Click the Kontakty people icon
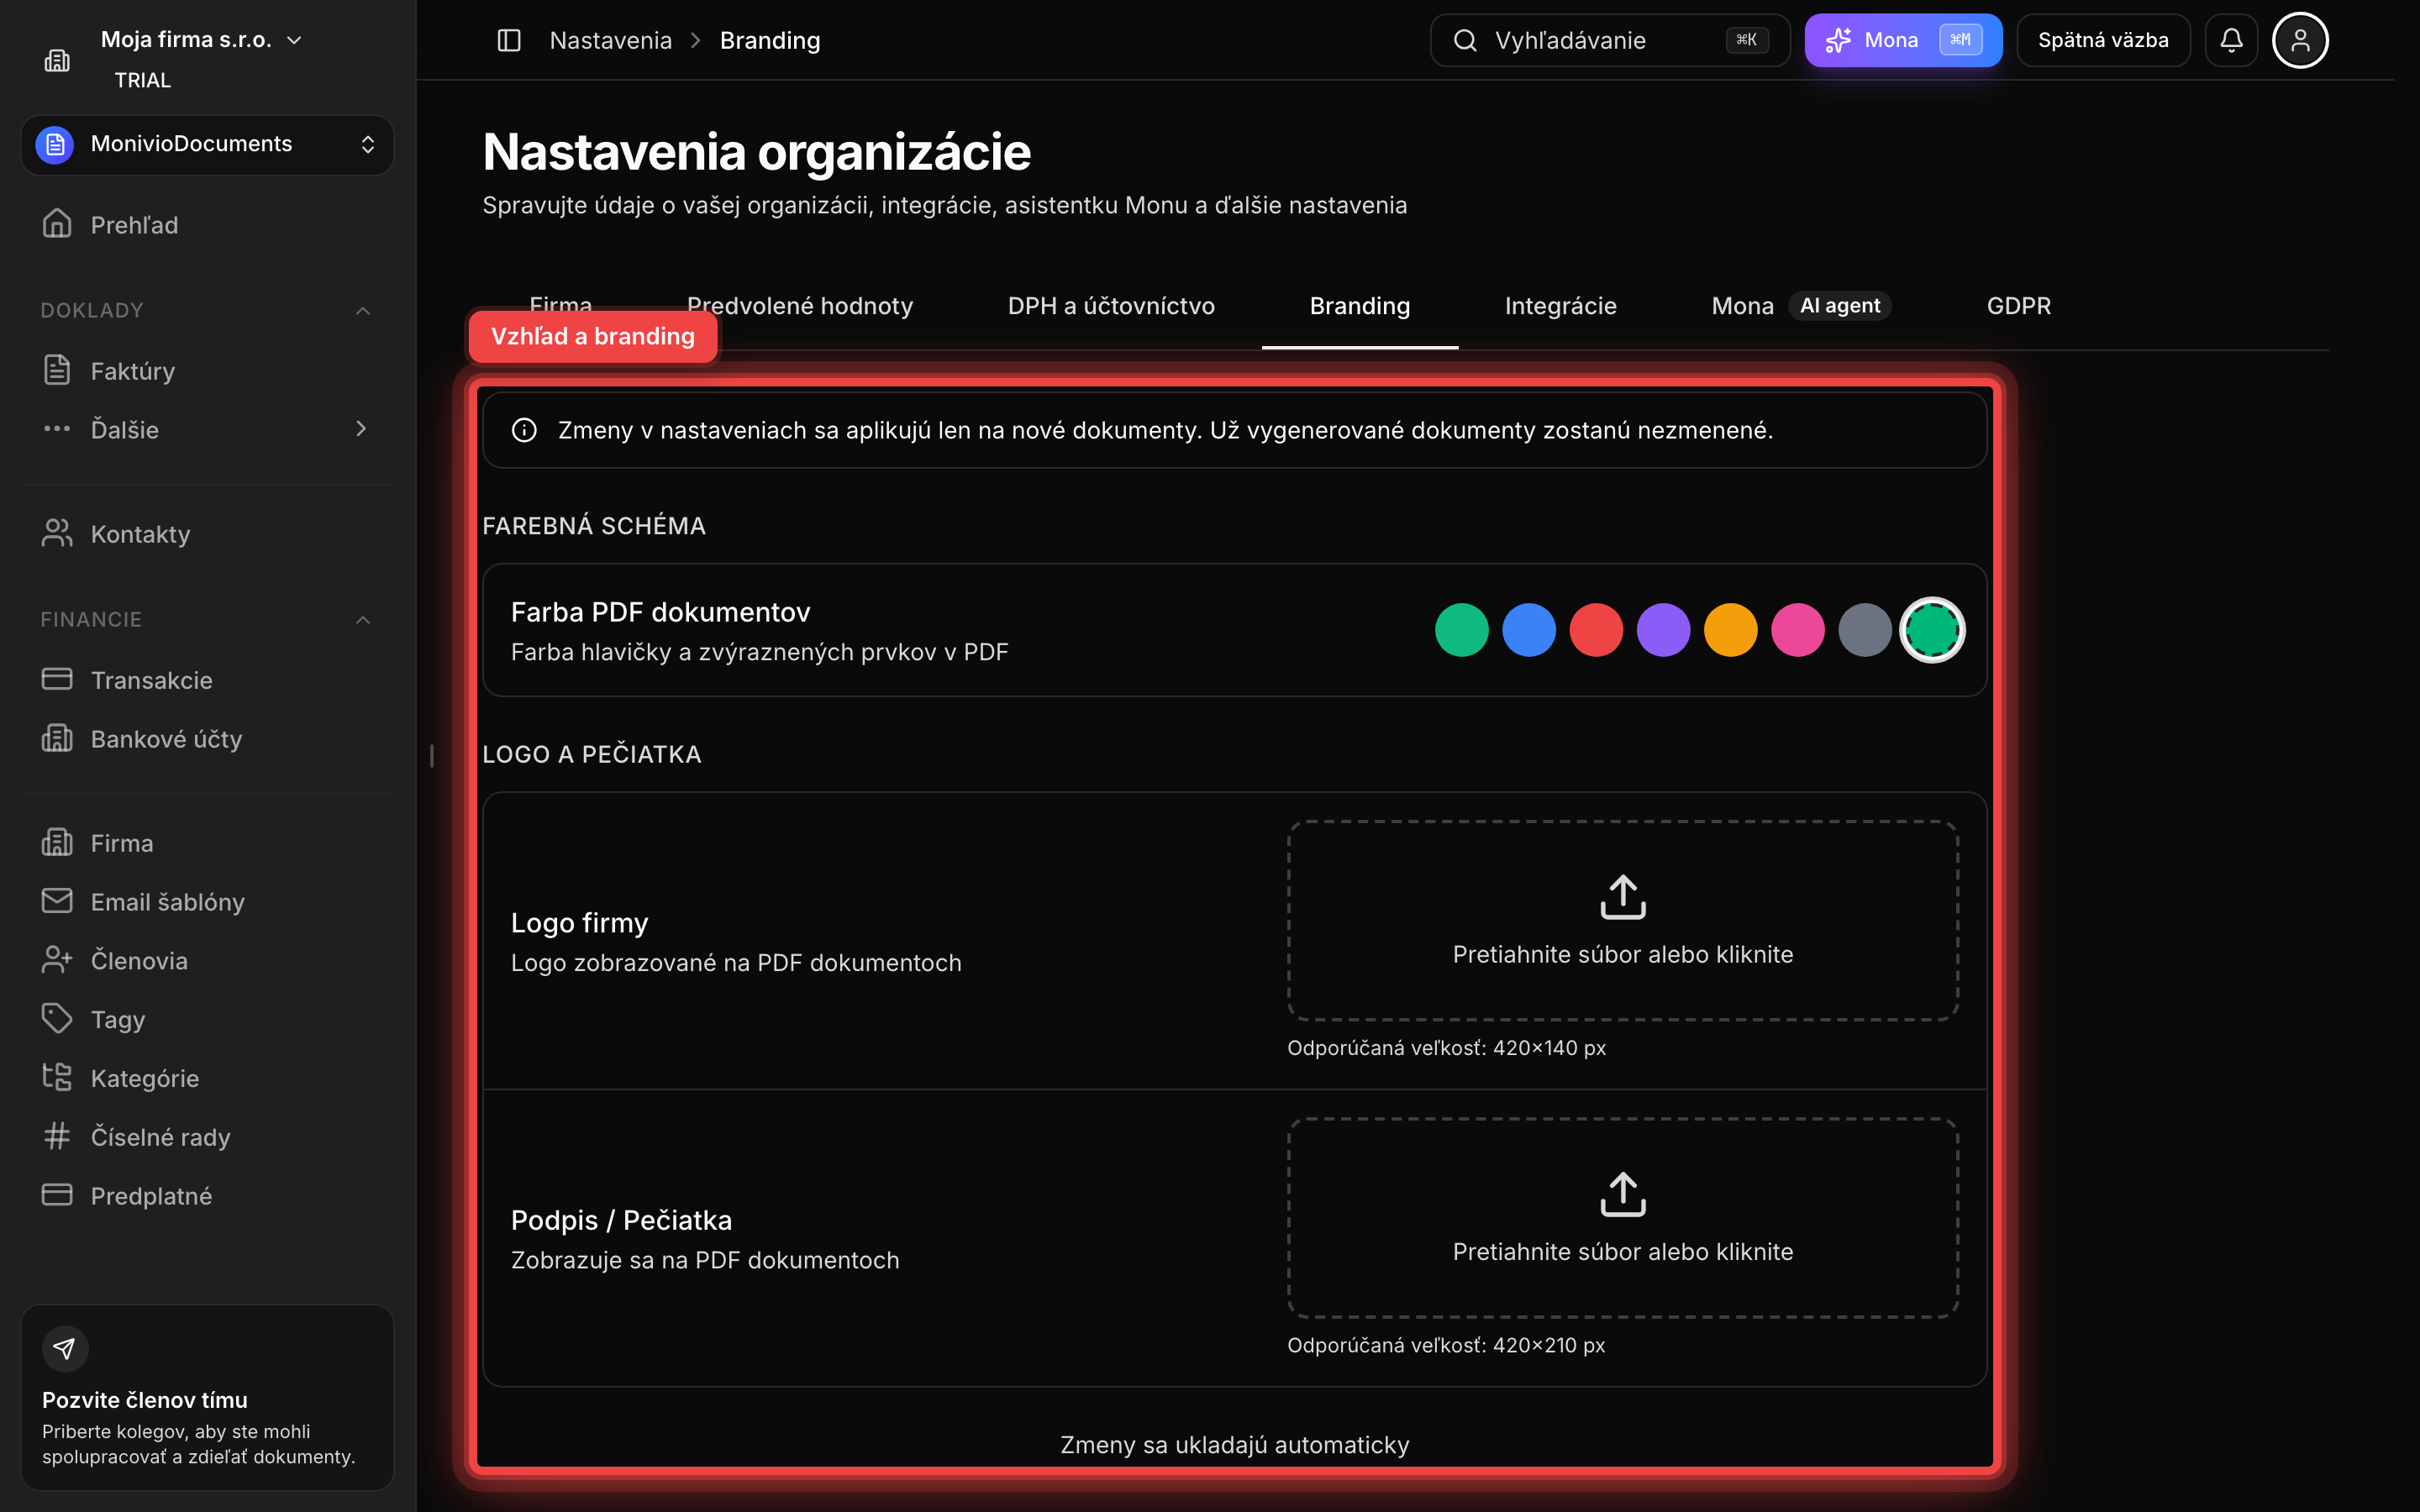Image resolution: width=2420 pixels, height=1512 pixels. [x=57, y=533]
